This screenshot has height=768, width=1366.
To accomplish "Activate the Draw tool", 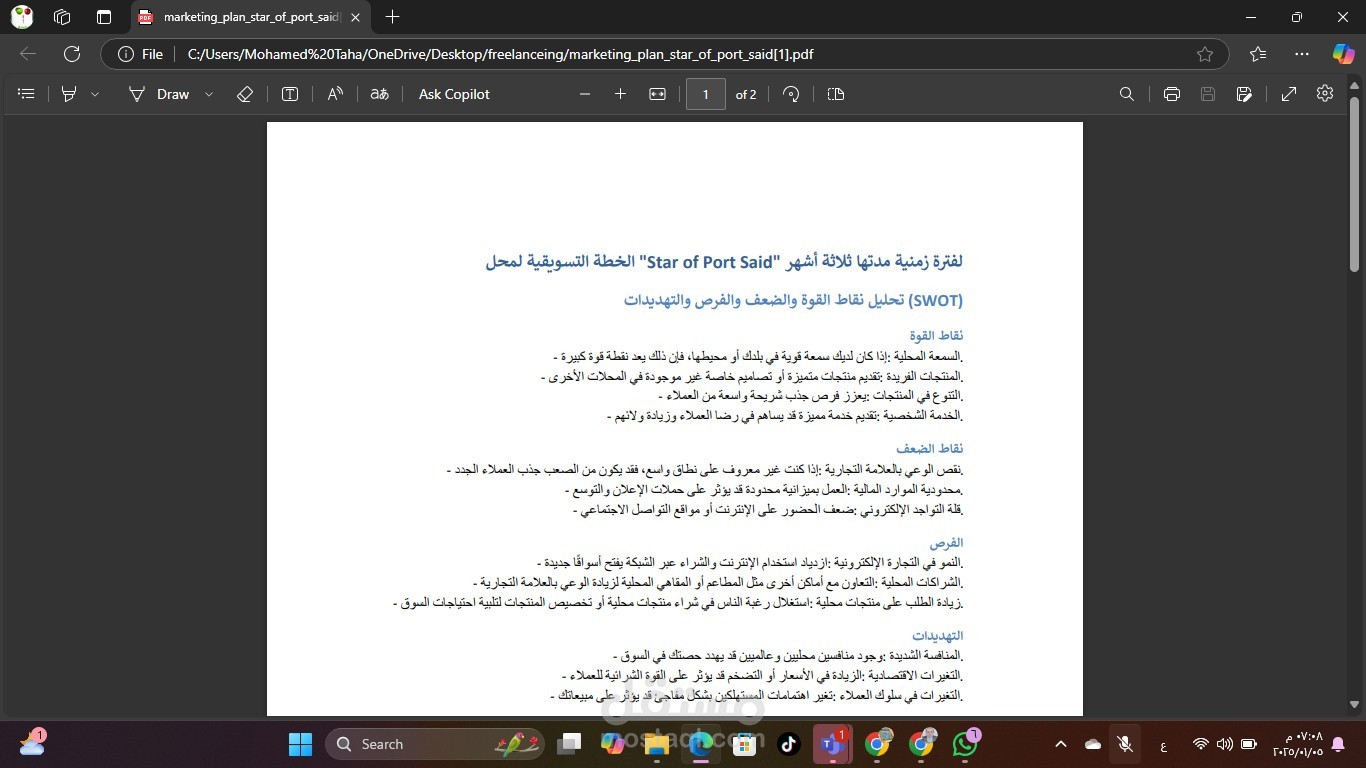I will point(159,94).
